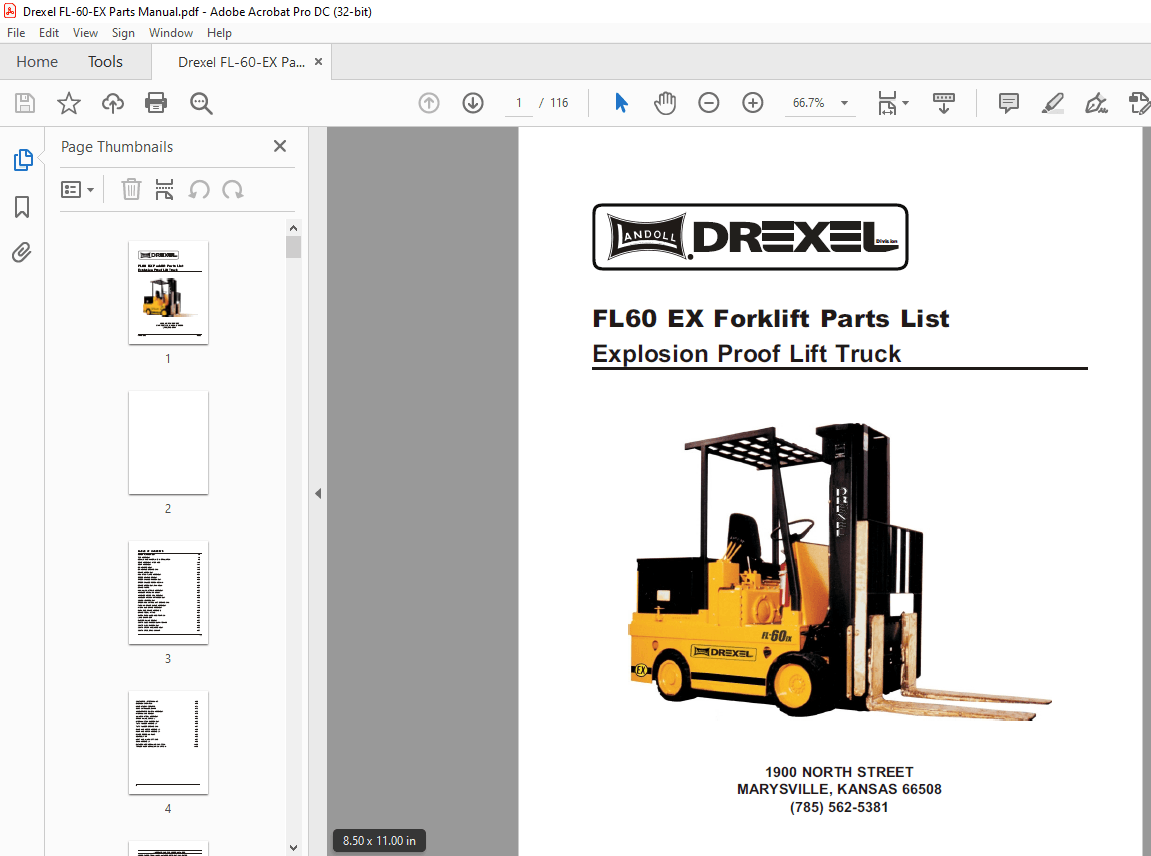Rotate pages counterclockwise in thumbnails toolbar
This screenshot has height=856, width=1151.
(199, 189)
